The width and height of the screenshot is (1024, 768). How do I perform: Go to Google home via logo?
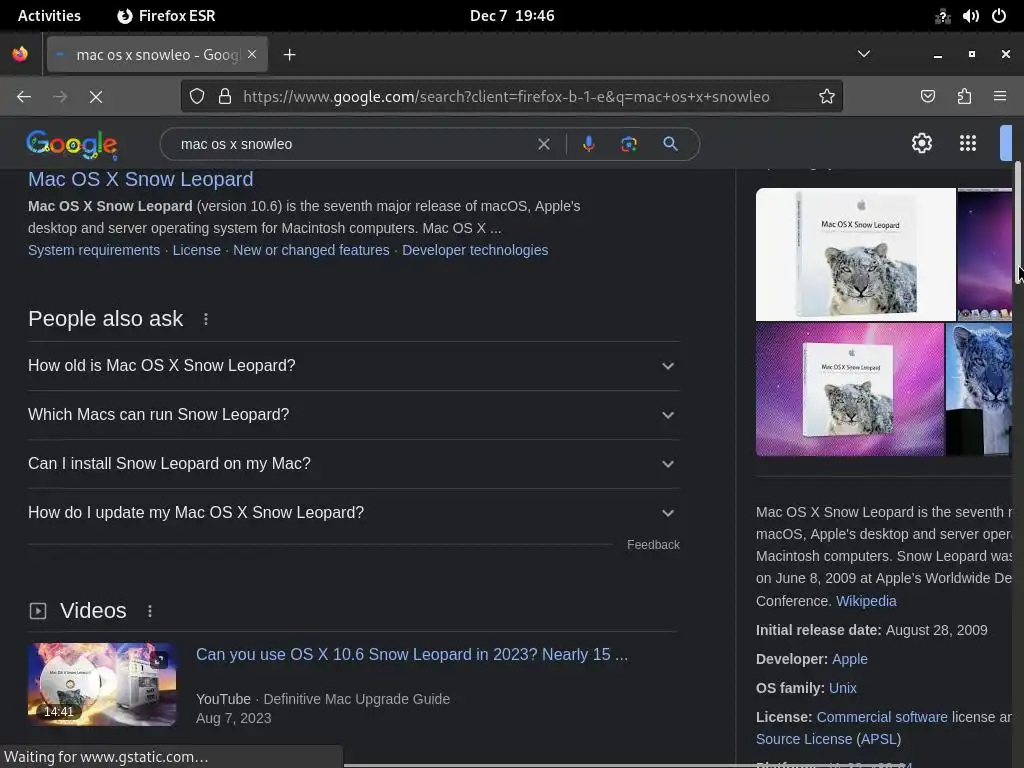point(72,144)
